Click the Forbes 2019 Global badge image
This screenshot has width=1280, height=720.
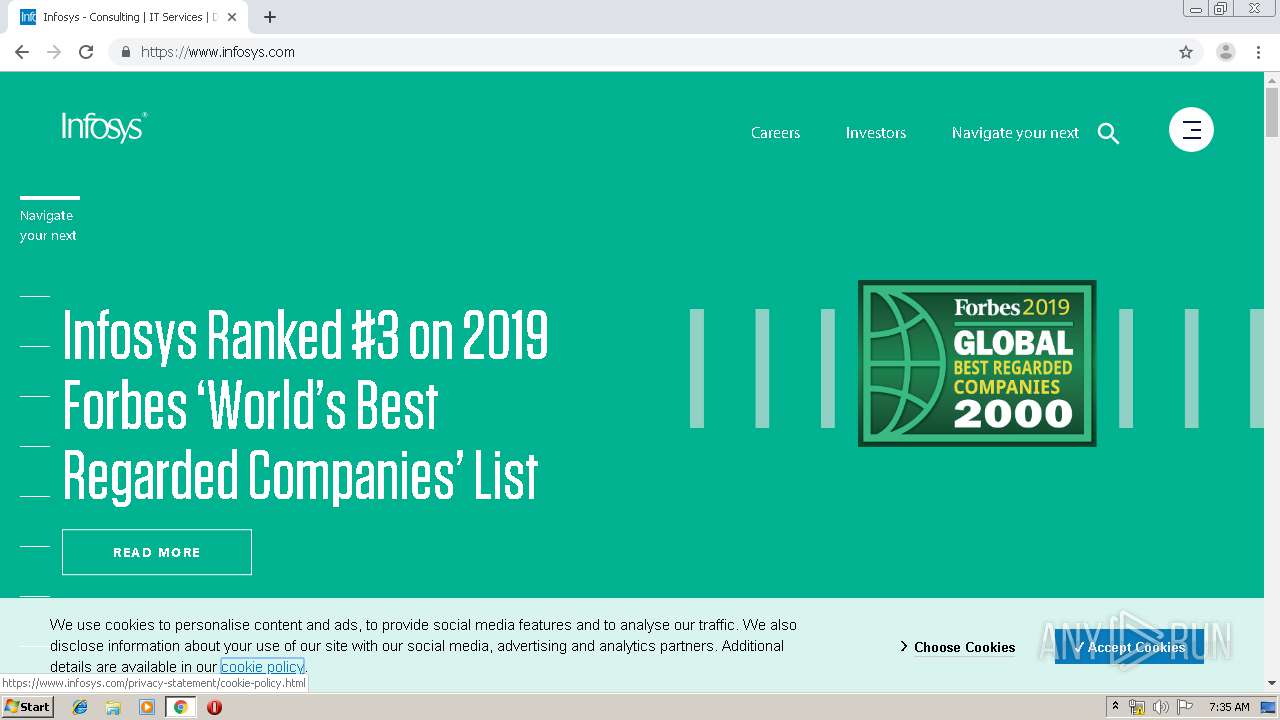point(977,363)
